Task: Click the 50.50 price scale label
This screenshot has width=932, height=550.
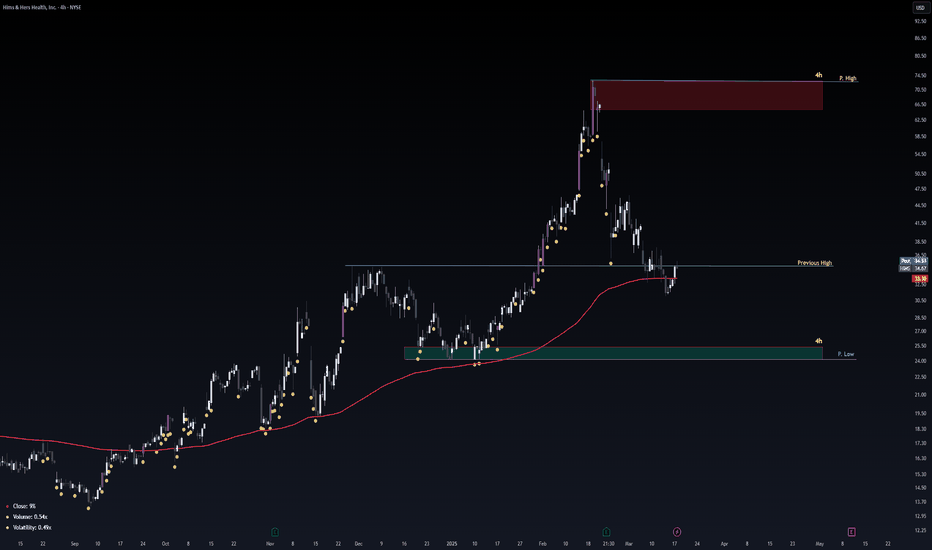Action: (921, 174)
